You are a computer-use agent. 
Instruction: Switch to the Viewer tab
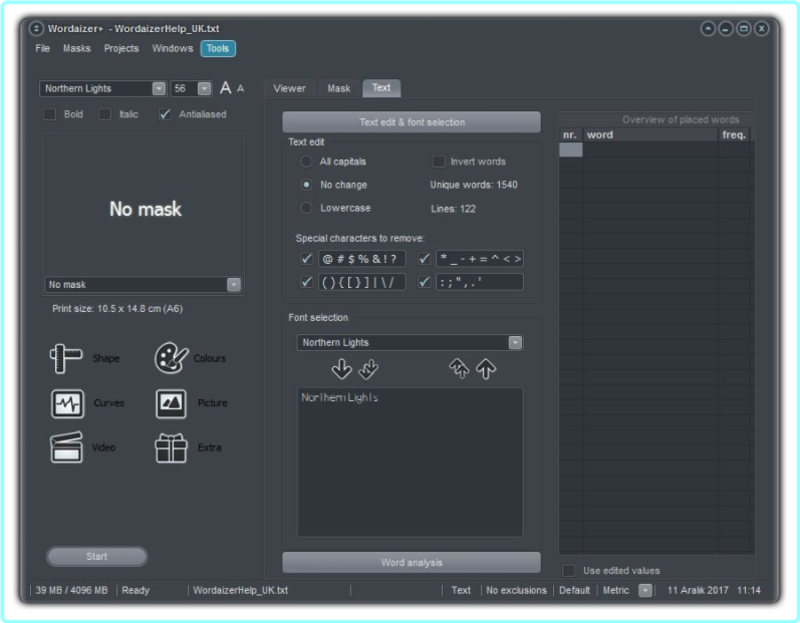[289, 88]
